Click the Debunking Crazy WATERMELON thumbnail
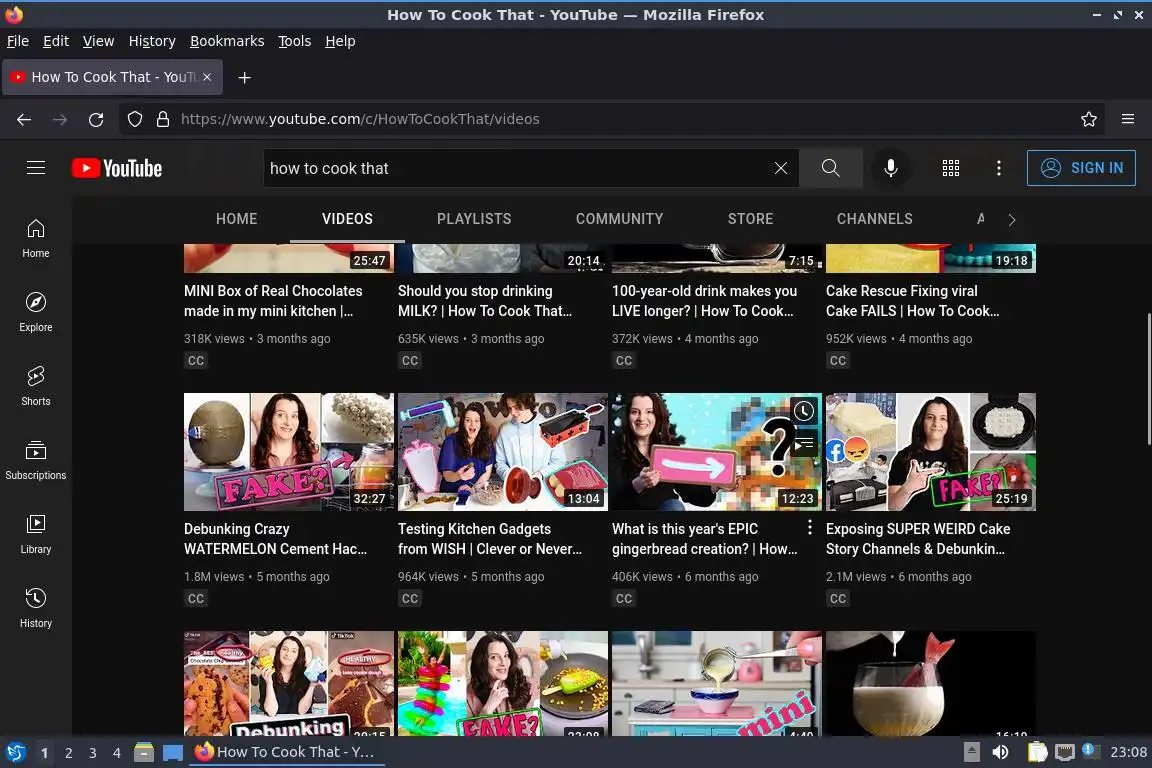Screen dimensions: 1152x768 [x=289, y=452]
